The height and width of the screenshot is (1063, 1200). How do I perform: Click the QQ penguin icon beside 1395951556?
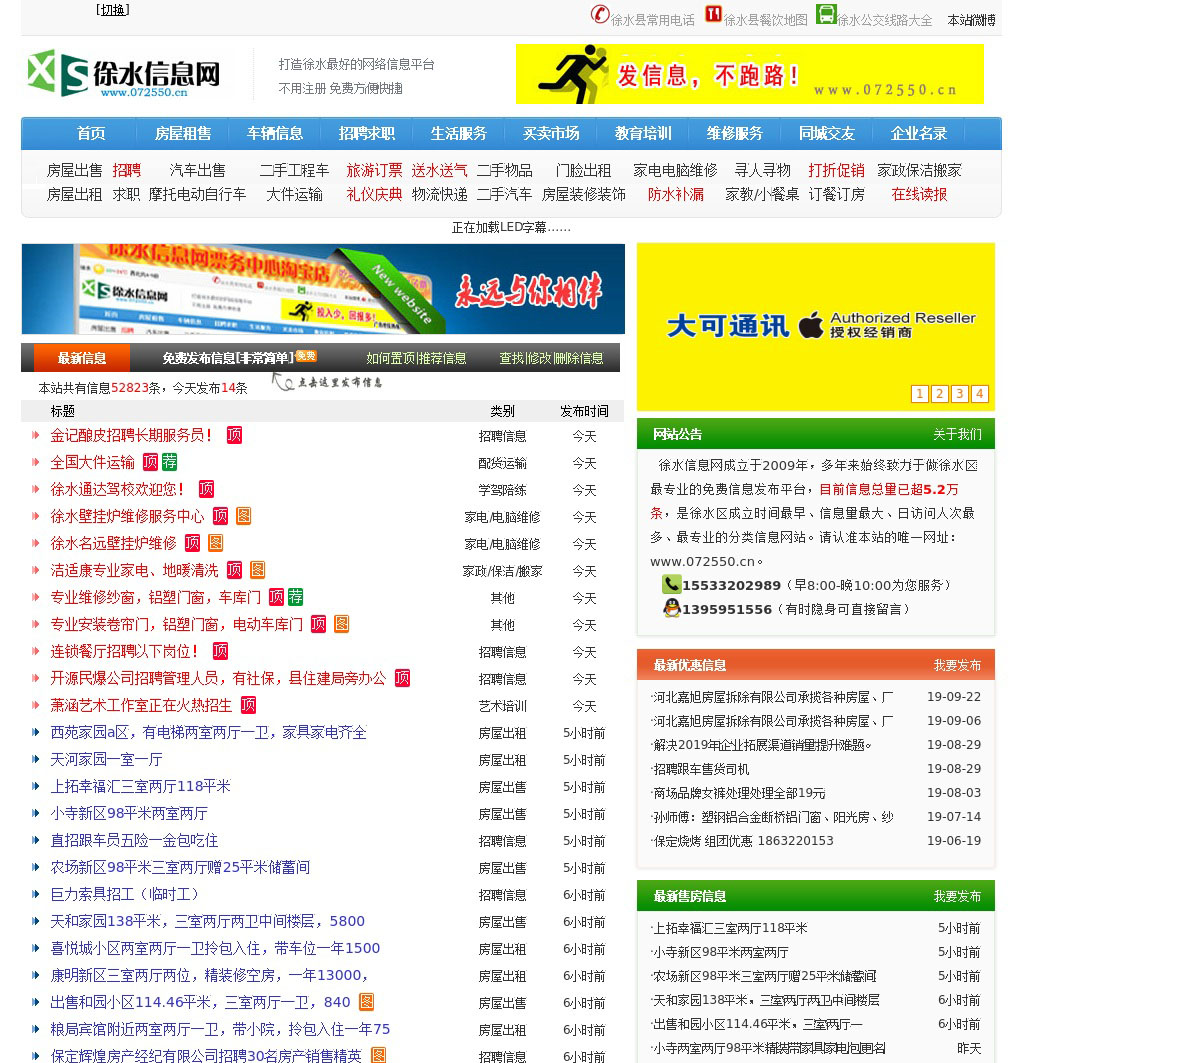click(x=671, y=608)
